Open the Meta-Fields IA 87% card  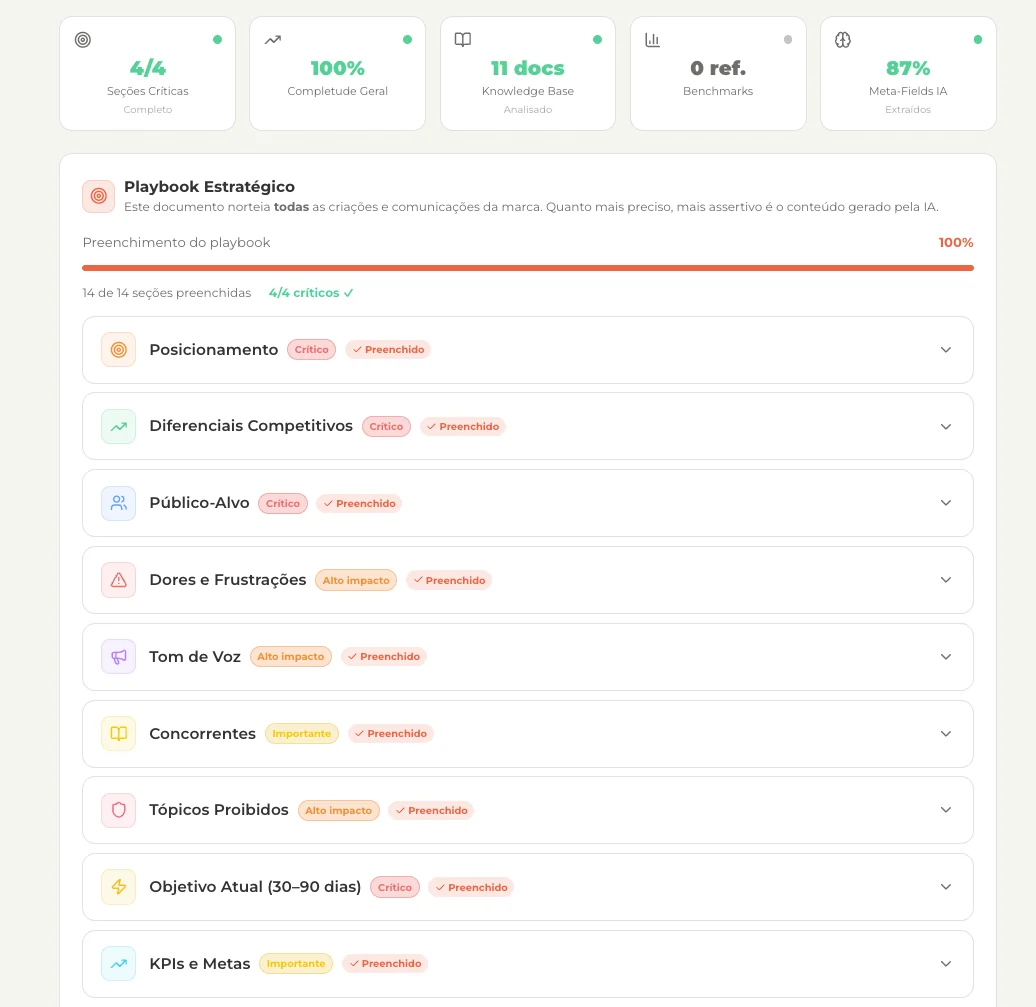908,73
